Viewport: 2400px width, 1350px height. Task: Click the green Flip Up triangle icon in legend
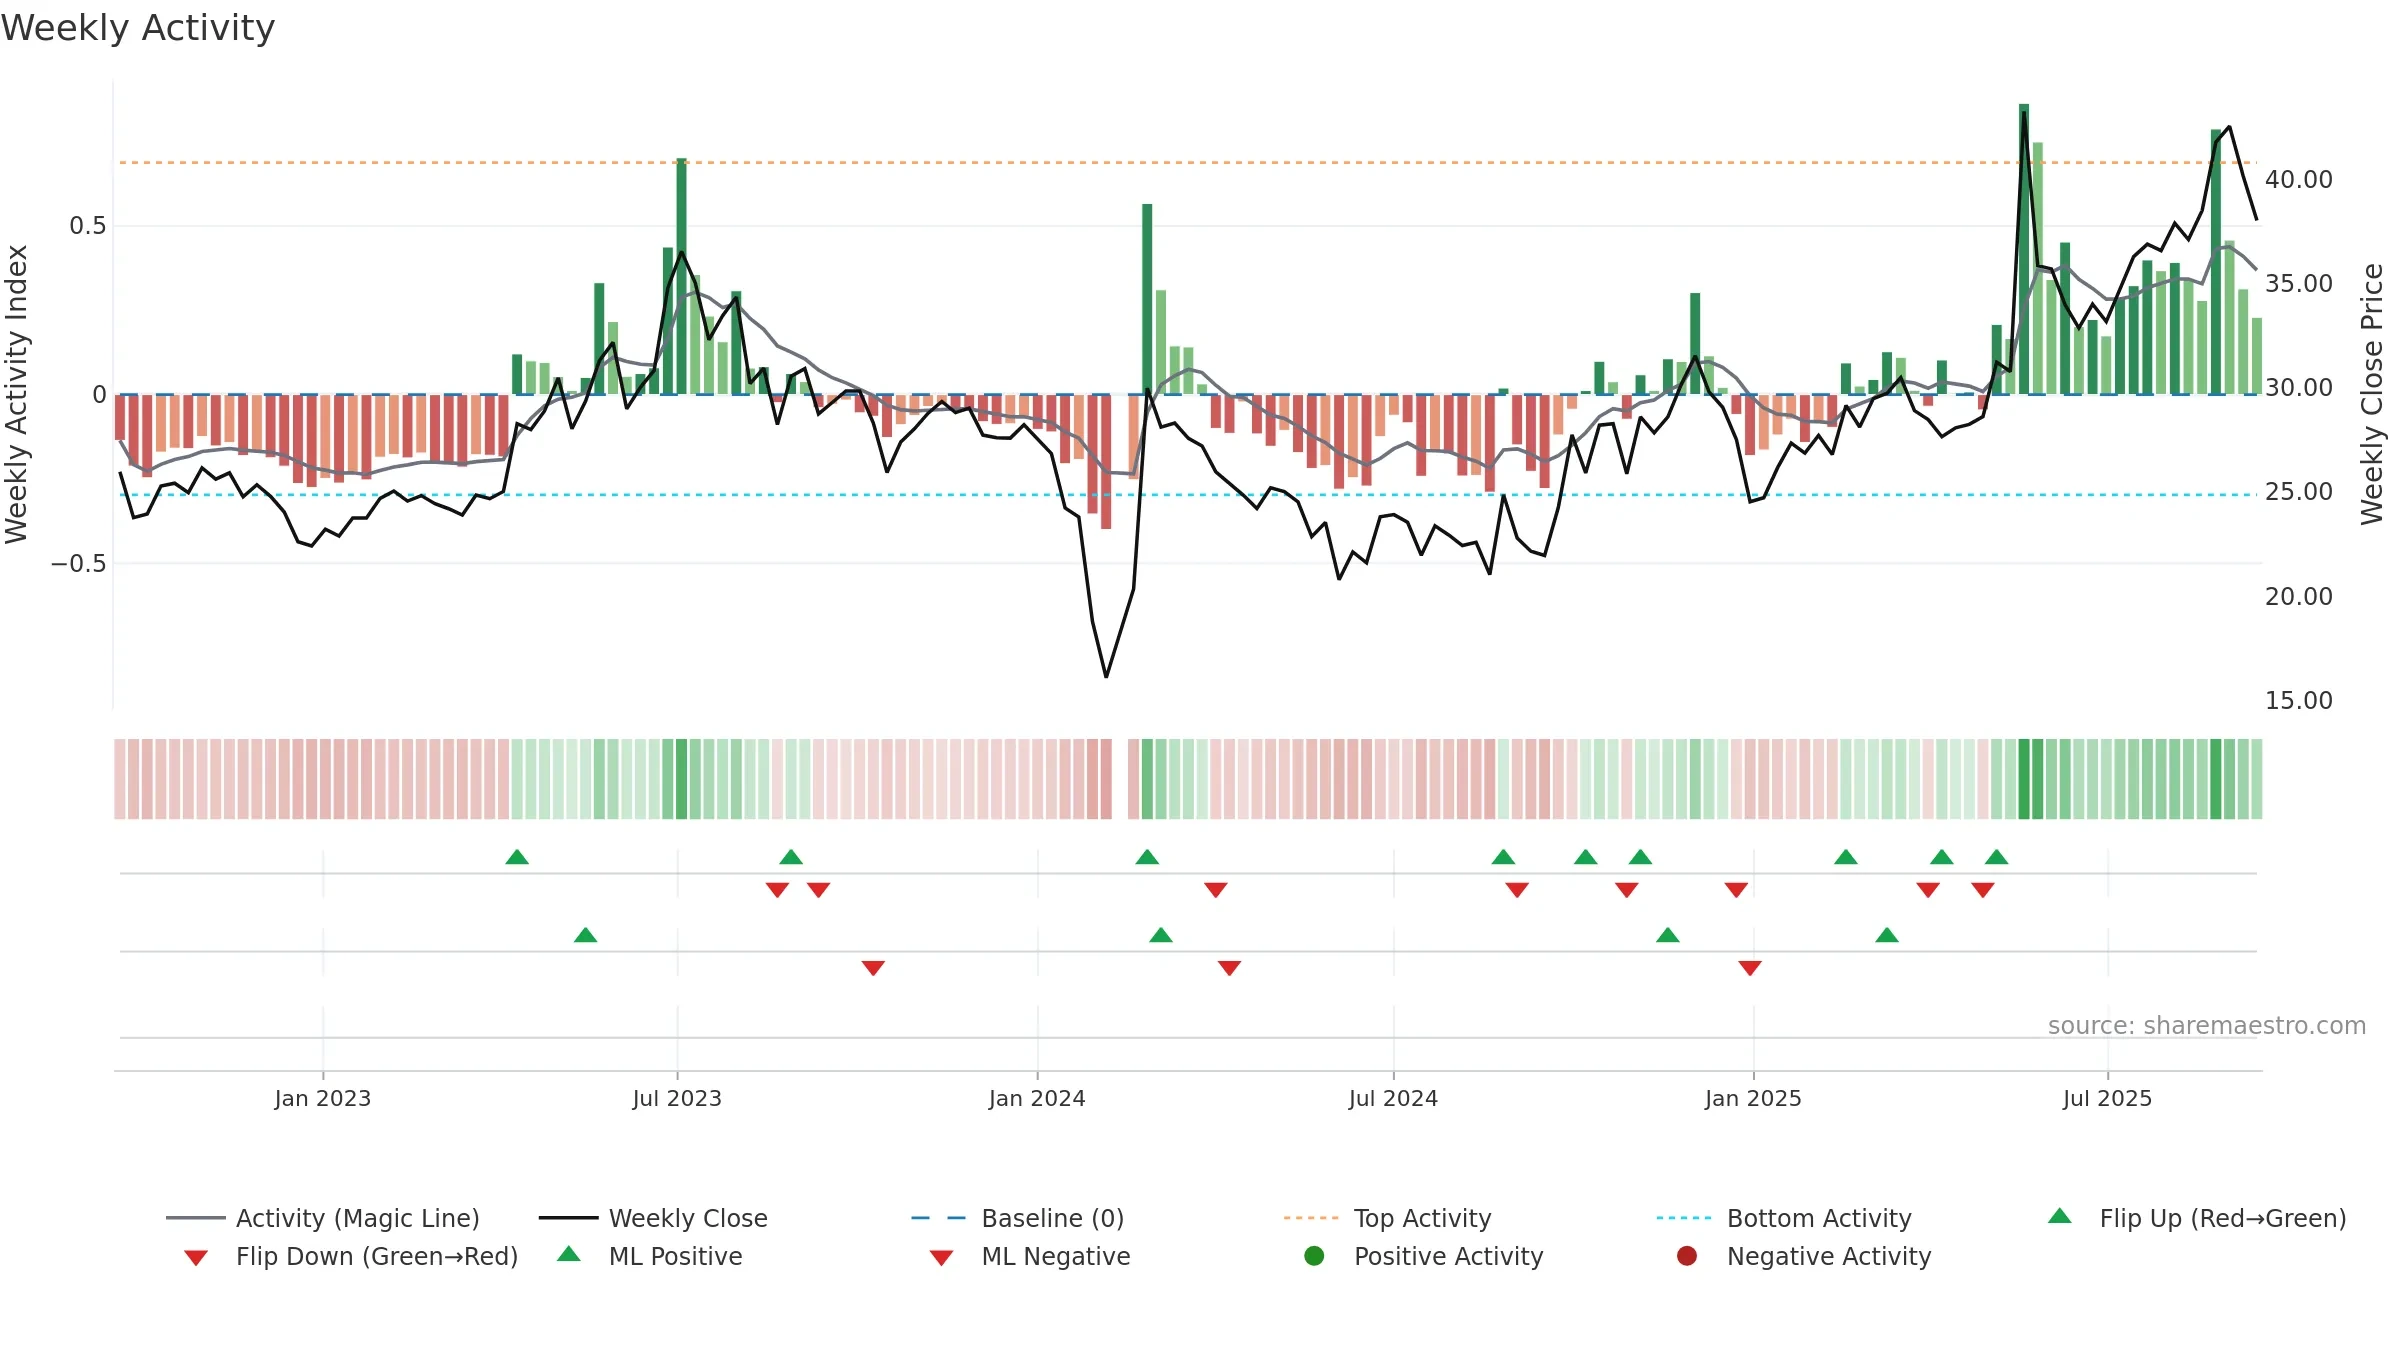pyautogui.click(x=2060, y=1216)
